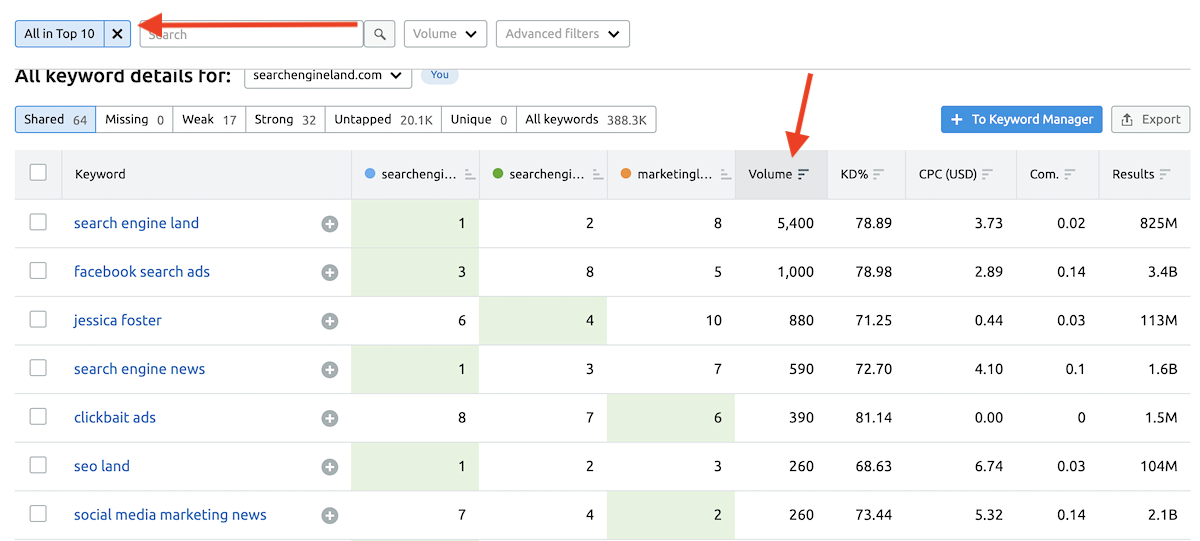The width and height of the screenshot is (1200, 541).
Task: Add 'search engine news' with plus icon
Action: [330, 370]
